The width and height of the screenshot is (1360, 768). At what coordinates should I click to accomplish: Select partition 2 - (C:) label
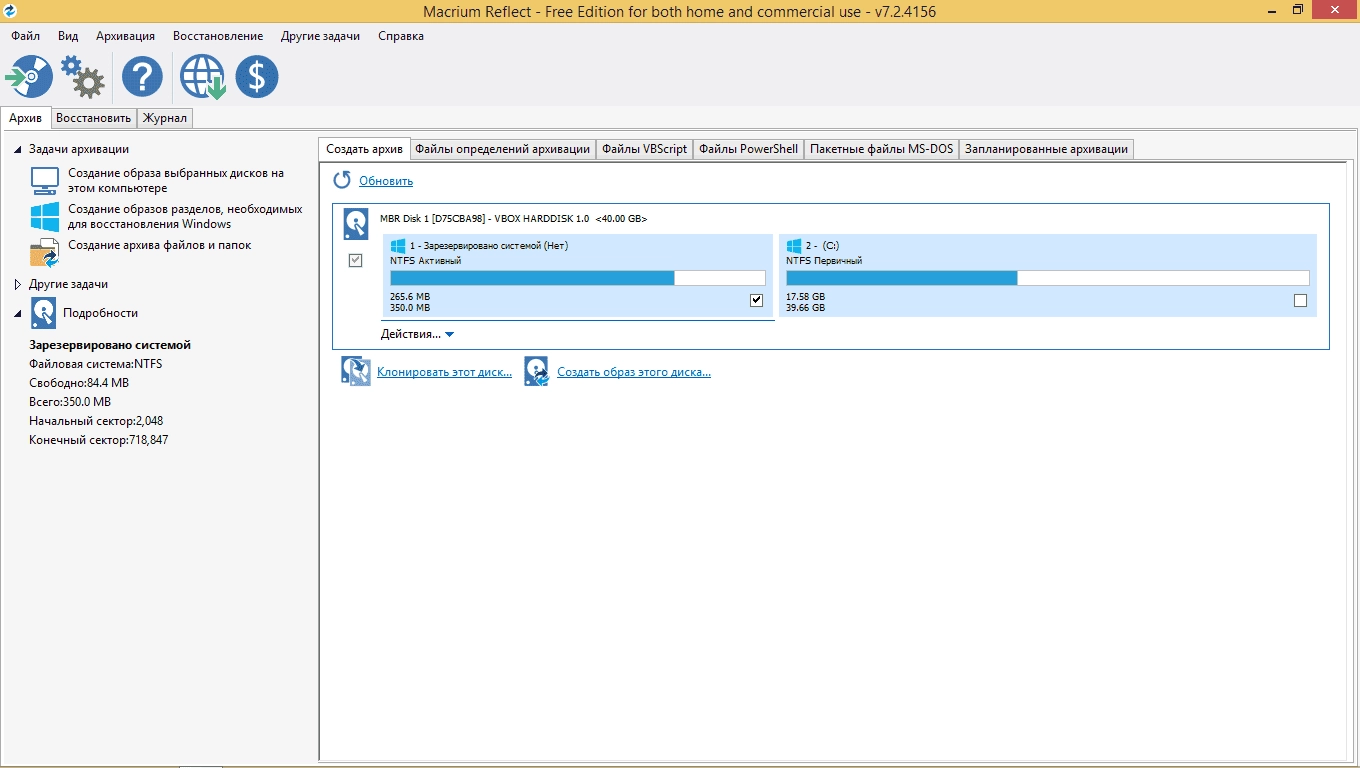pyautogui.click(x=822, y=245)
